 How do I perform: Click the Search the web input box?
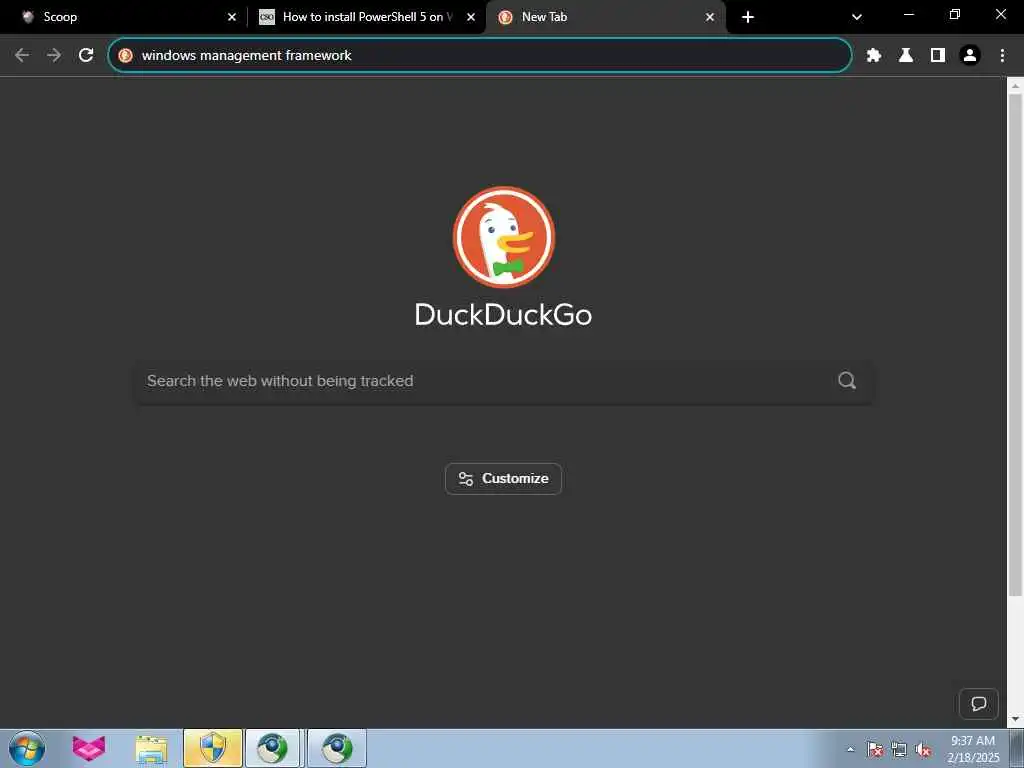504,381
